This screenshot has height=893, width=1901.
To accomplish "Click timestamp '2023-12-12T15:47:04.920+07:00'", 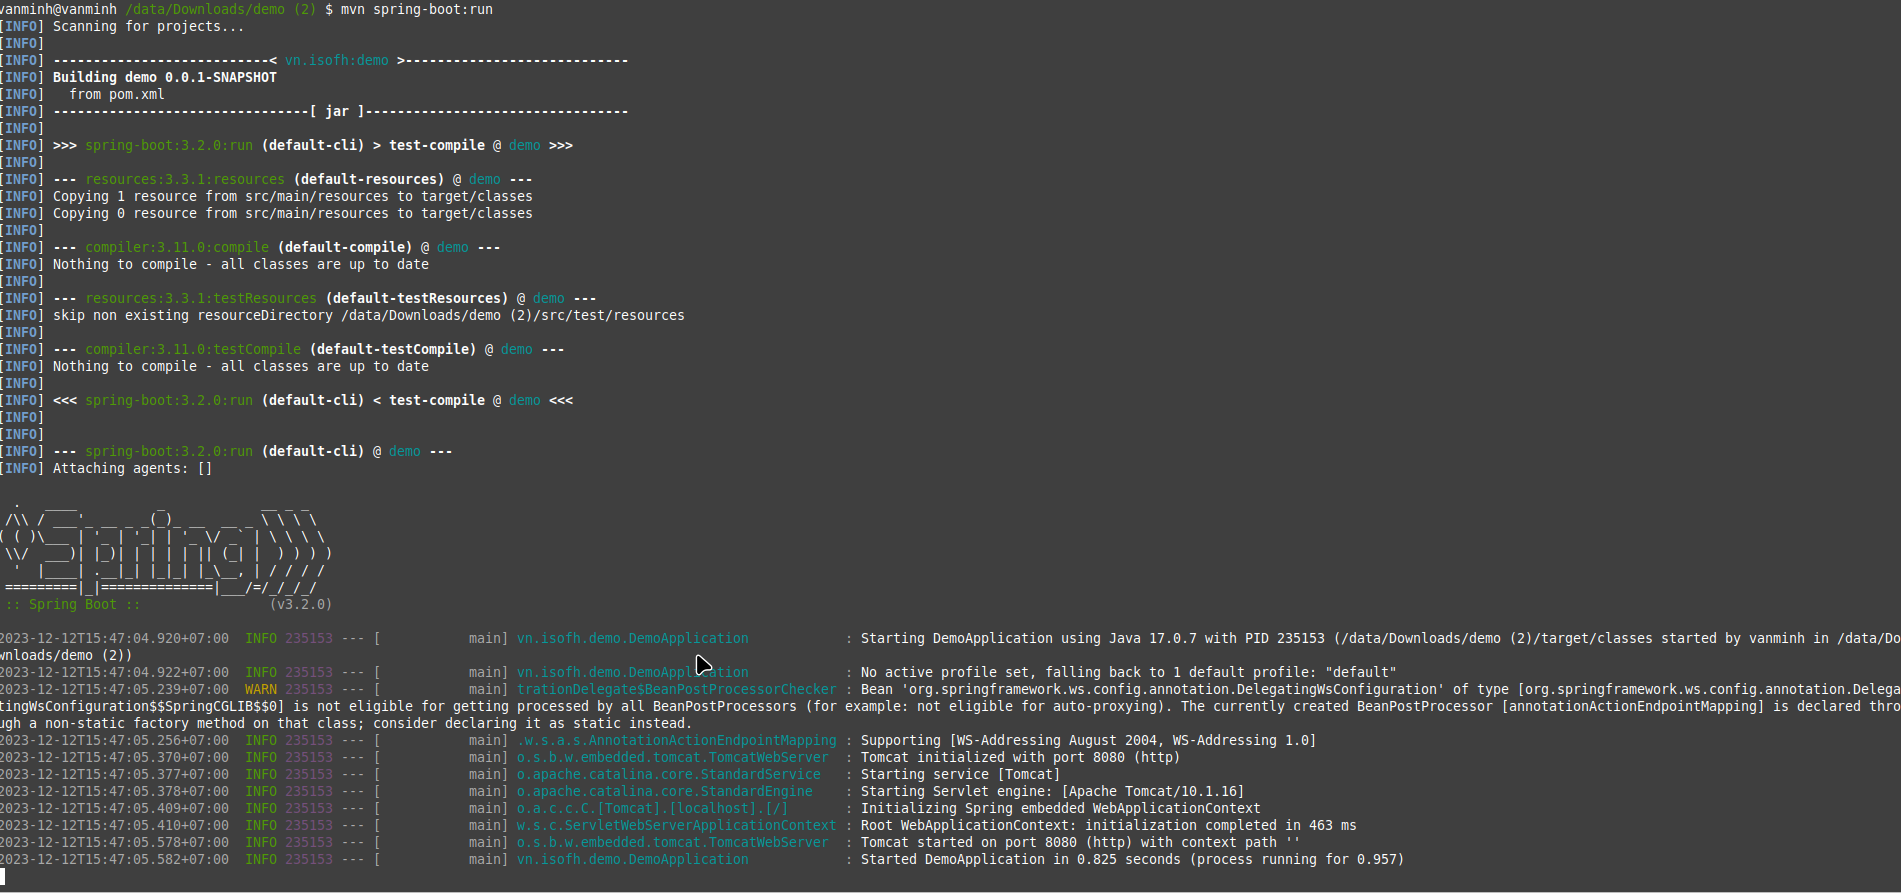I will click(114, 638).
